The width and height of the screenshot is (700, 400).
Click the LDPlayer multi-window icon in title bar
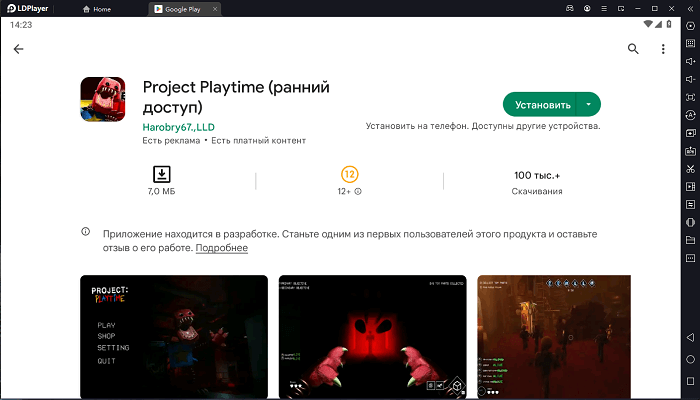pyautogui.click(x=621, y=8)
